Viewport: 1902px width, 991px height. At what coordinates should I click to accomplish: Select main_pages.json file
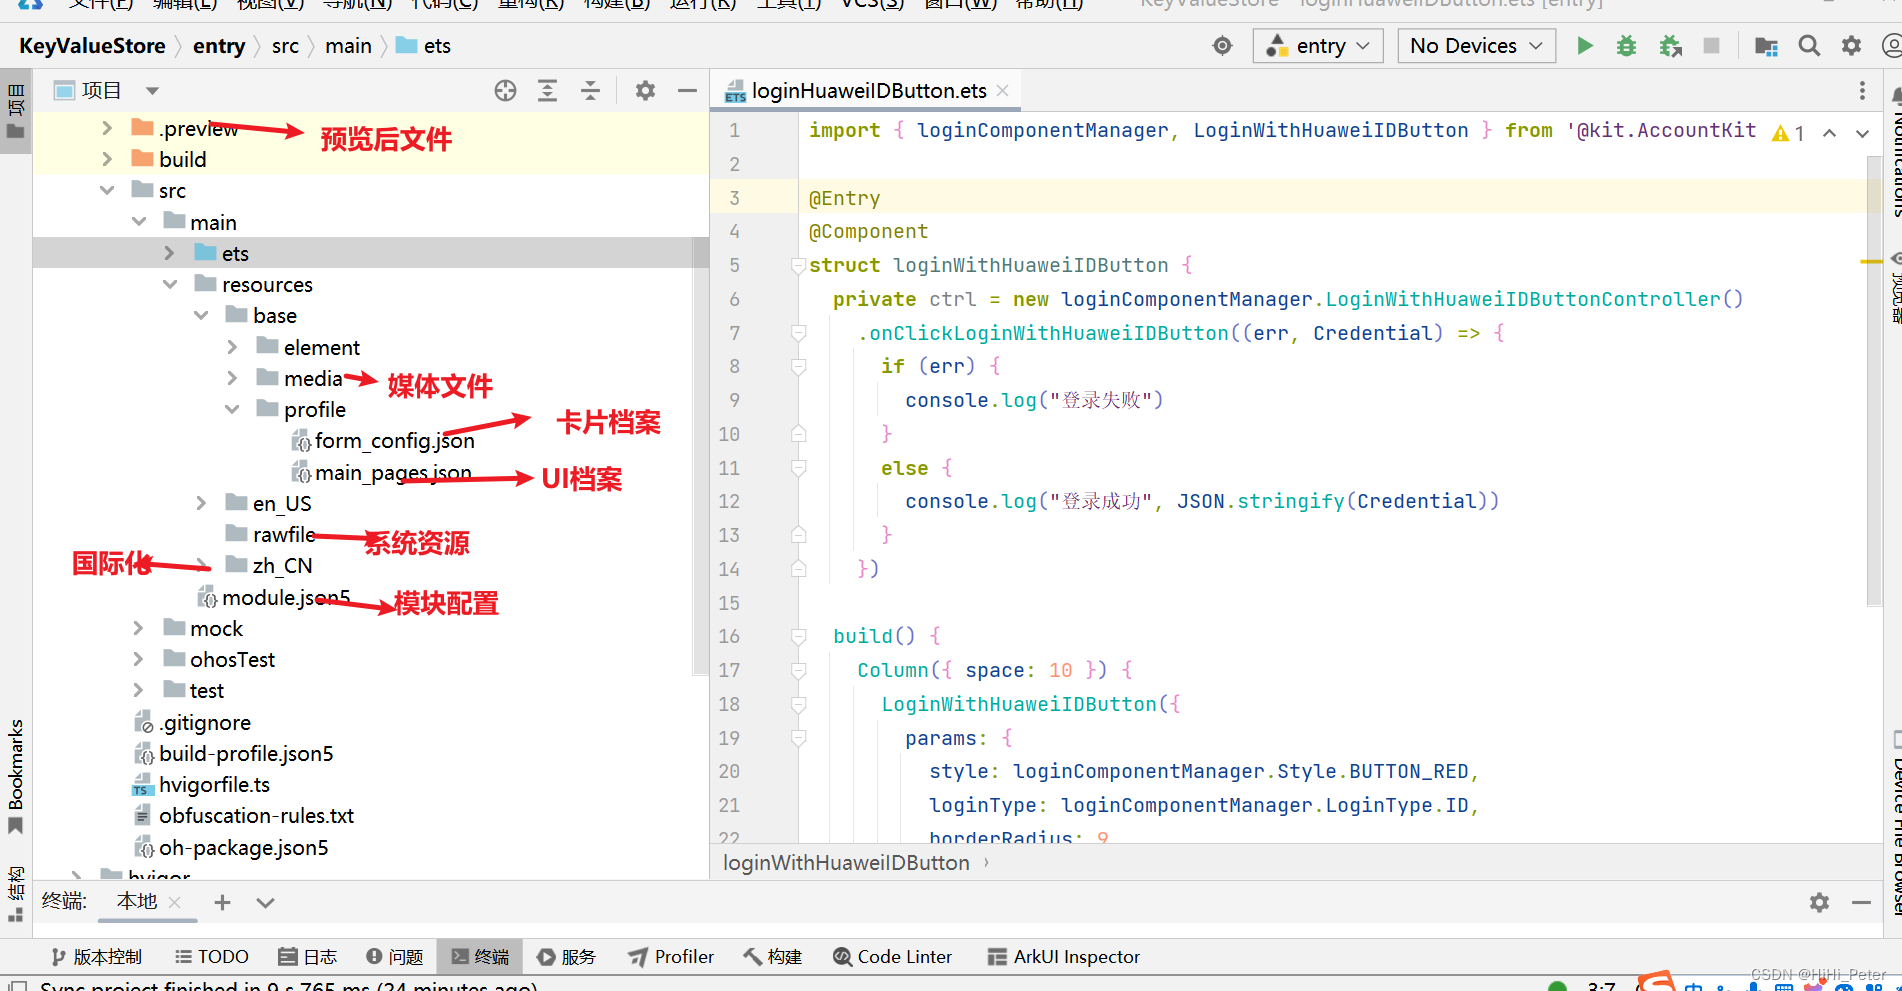point(393,472)
